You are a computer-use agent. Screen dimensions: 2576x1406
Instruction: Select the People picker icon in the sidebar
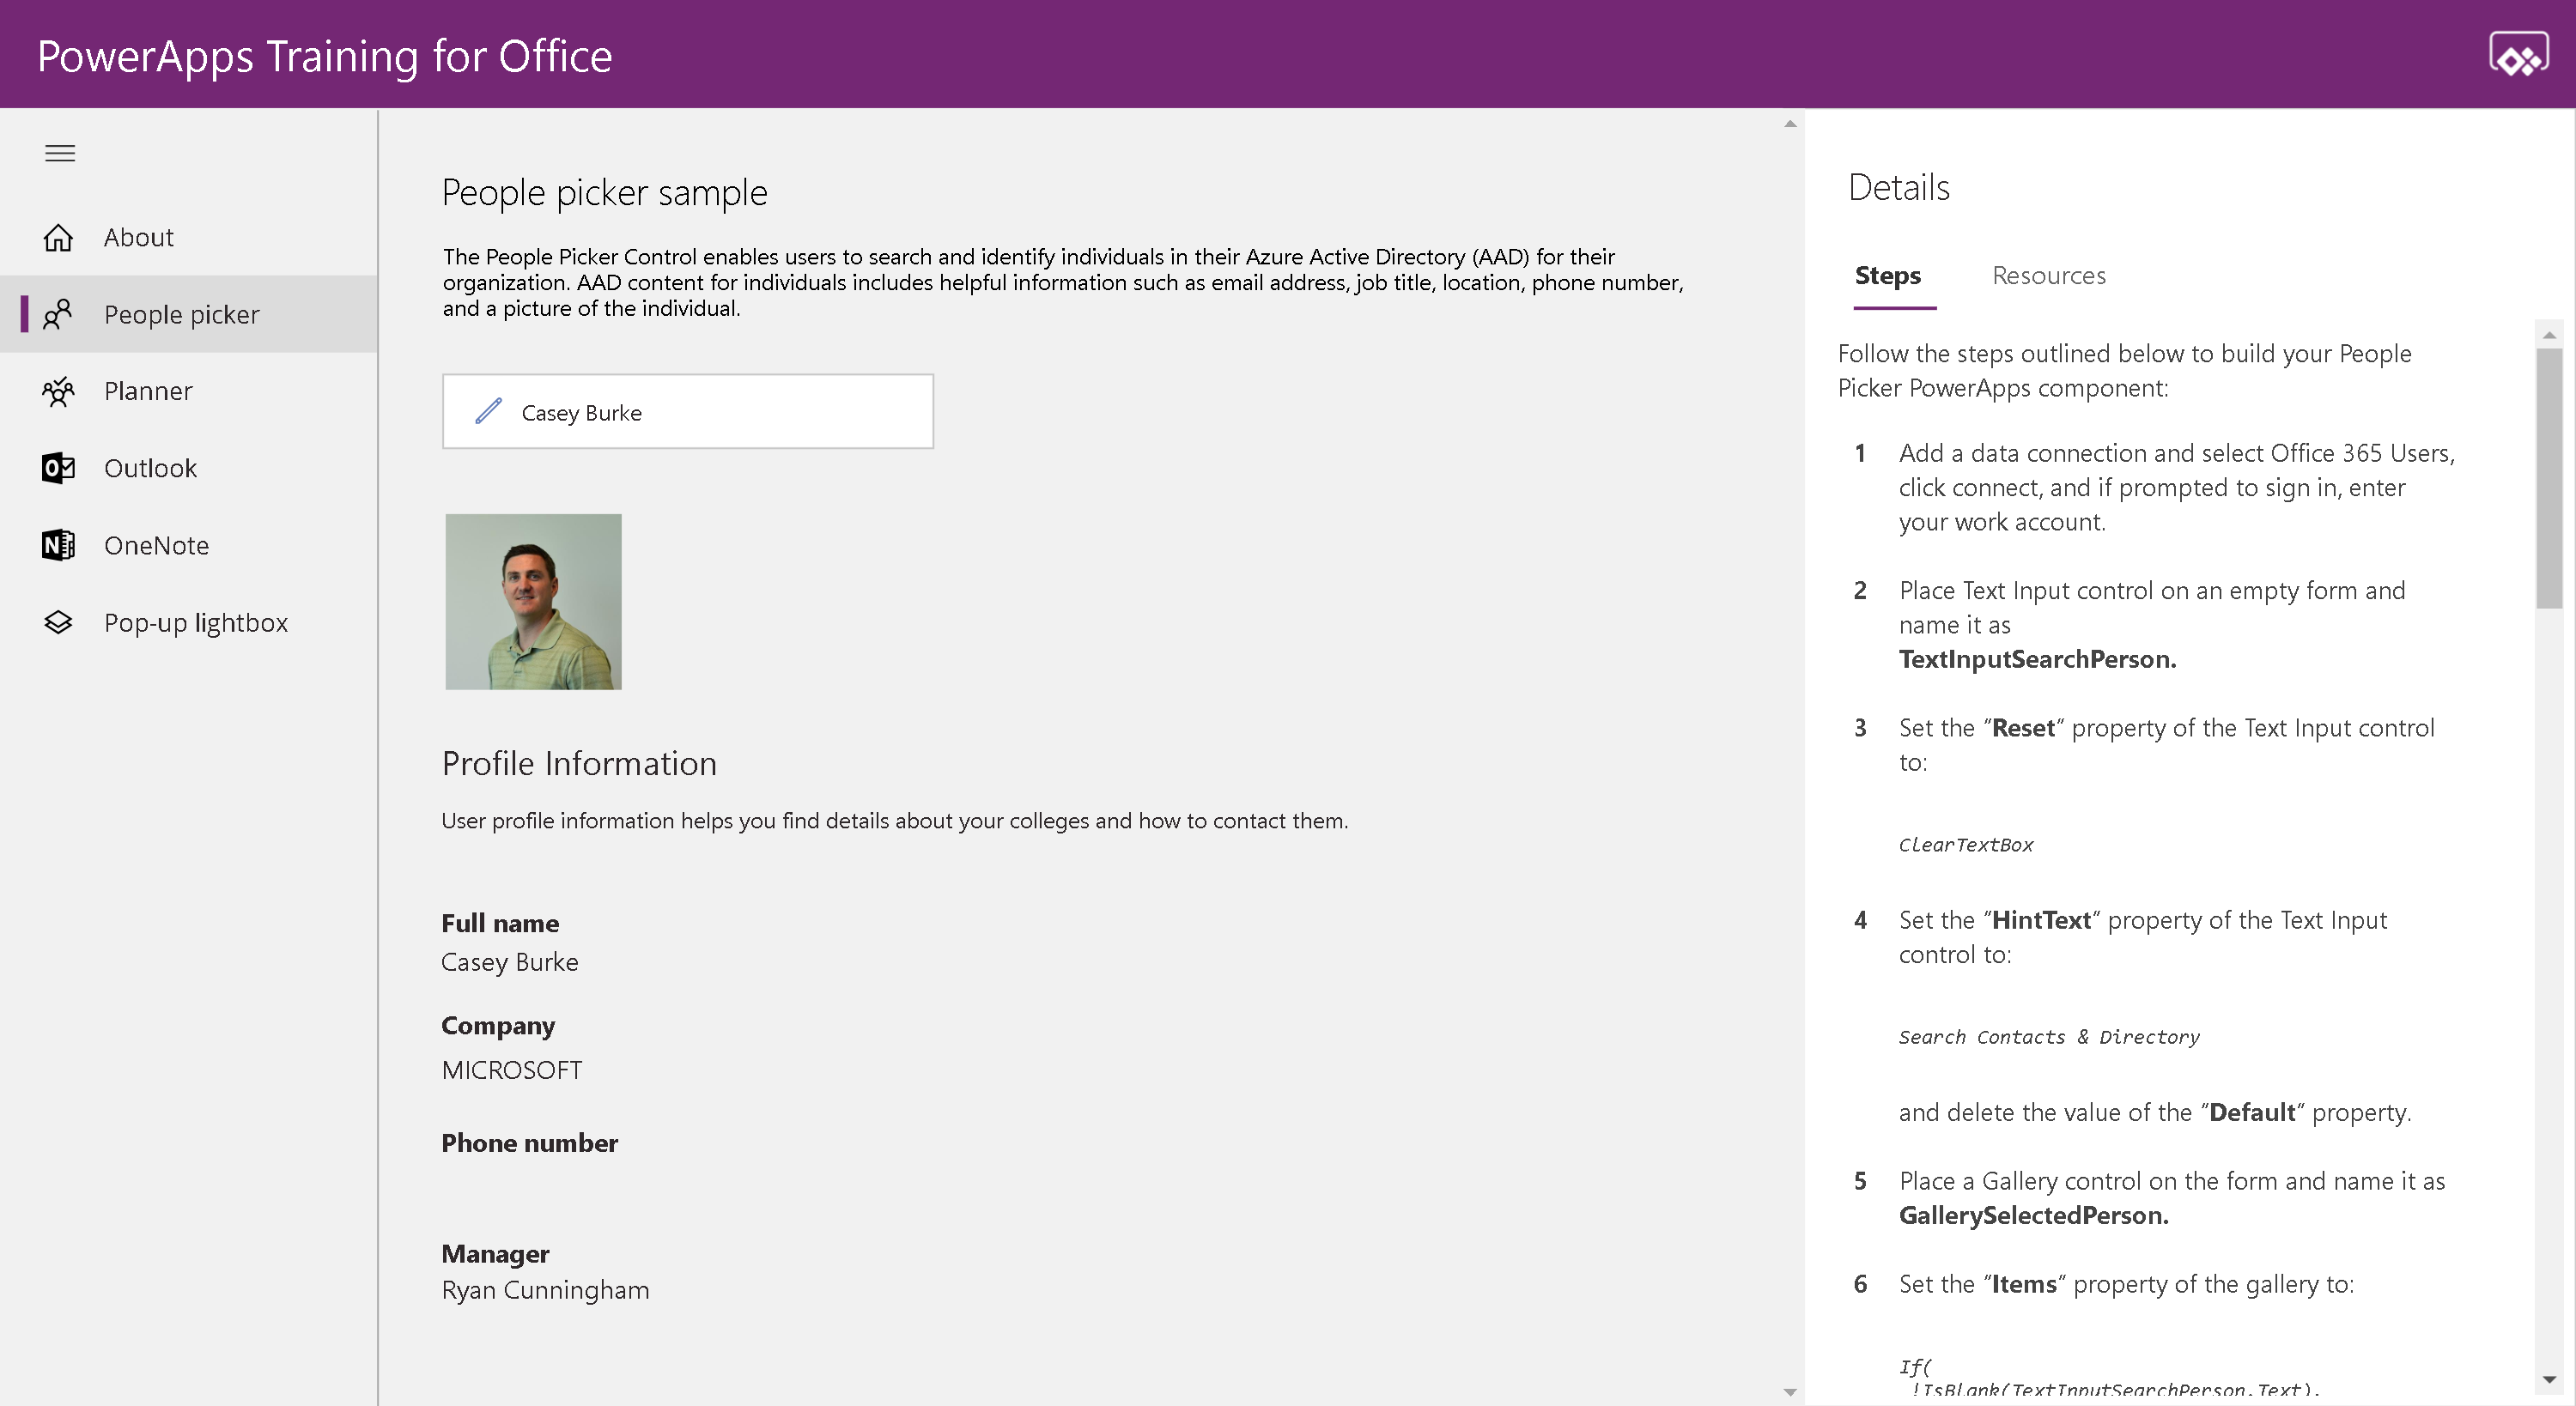pos(58,314)
